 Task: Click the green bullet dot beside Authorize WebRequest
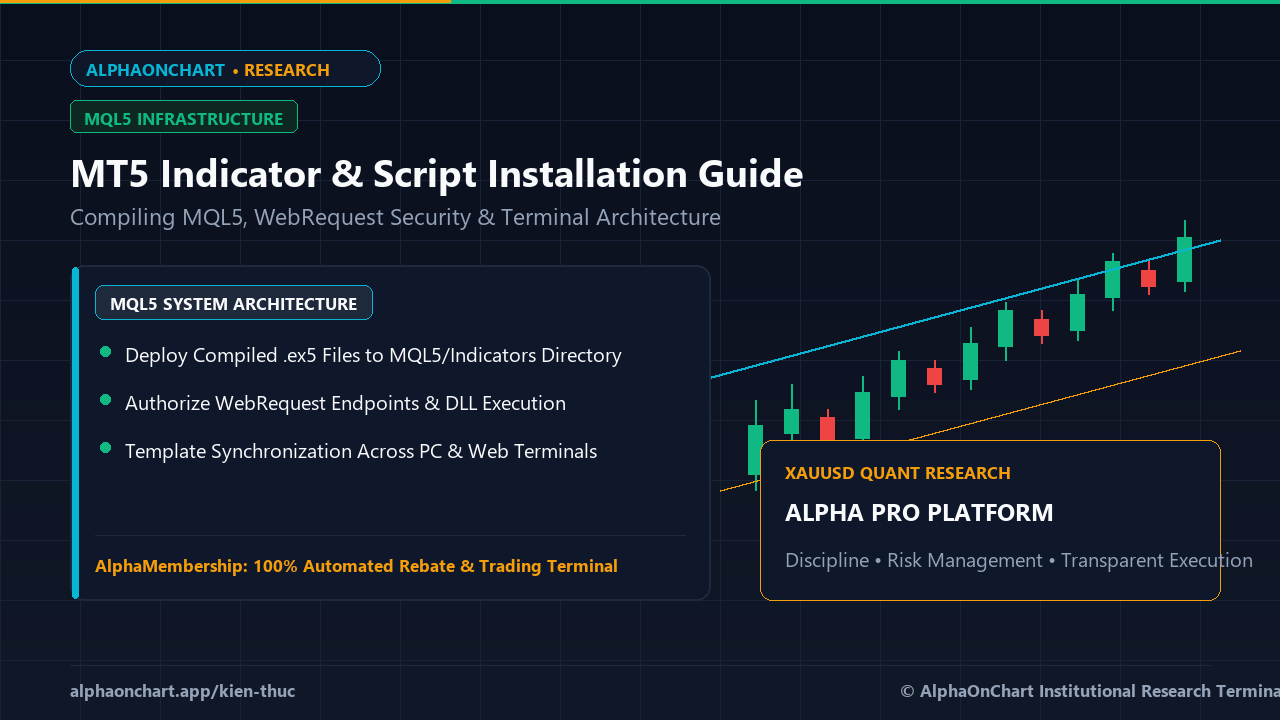[x=105, y=400]
